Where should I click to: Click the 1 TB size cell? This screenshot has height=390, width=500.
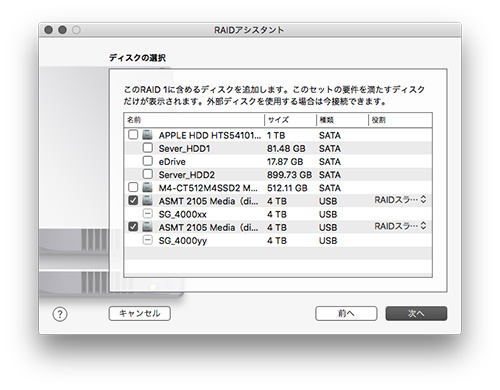[276, 135]
